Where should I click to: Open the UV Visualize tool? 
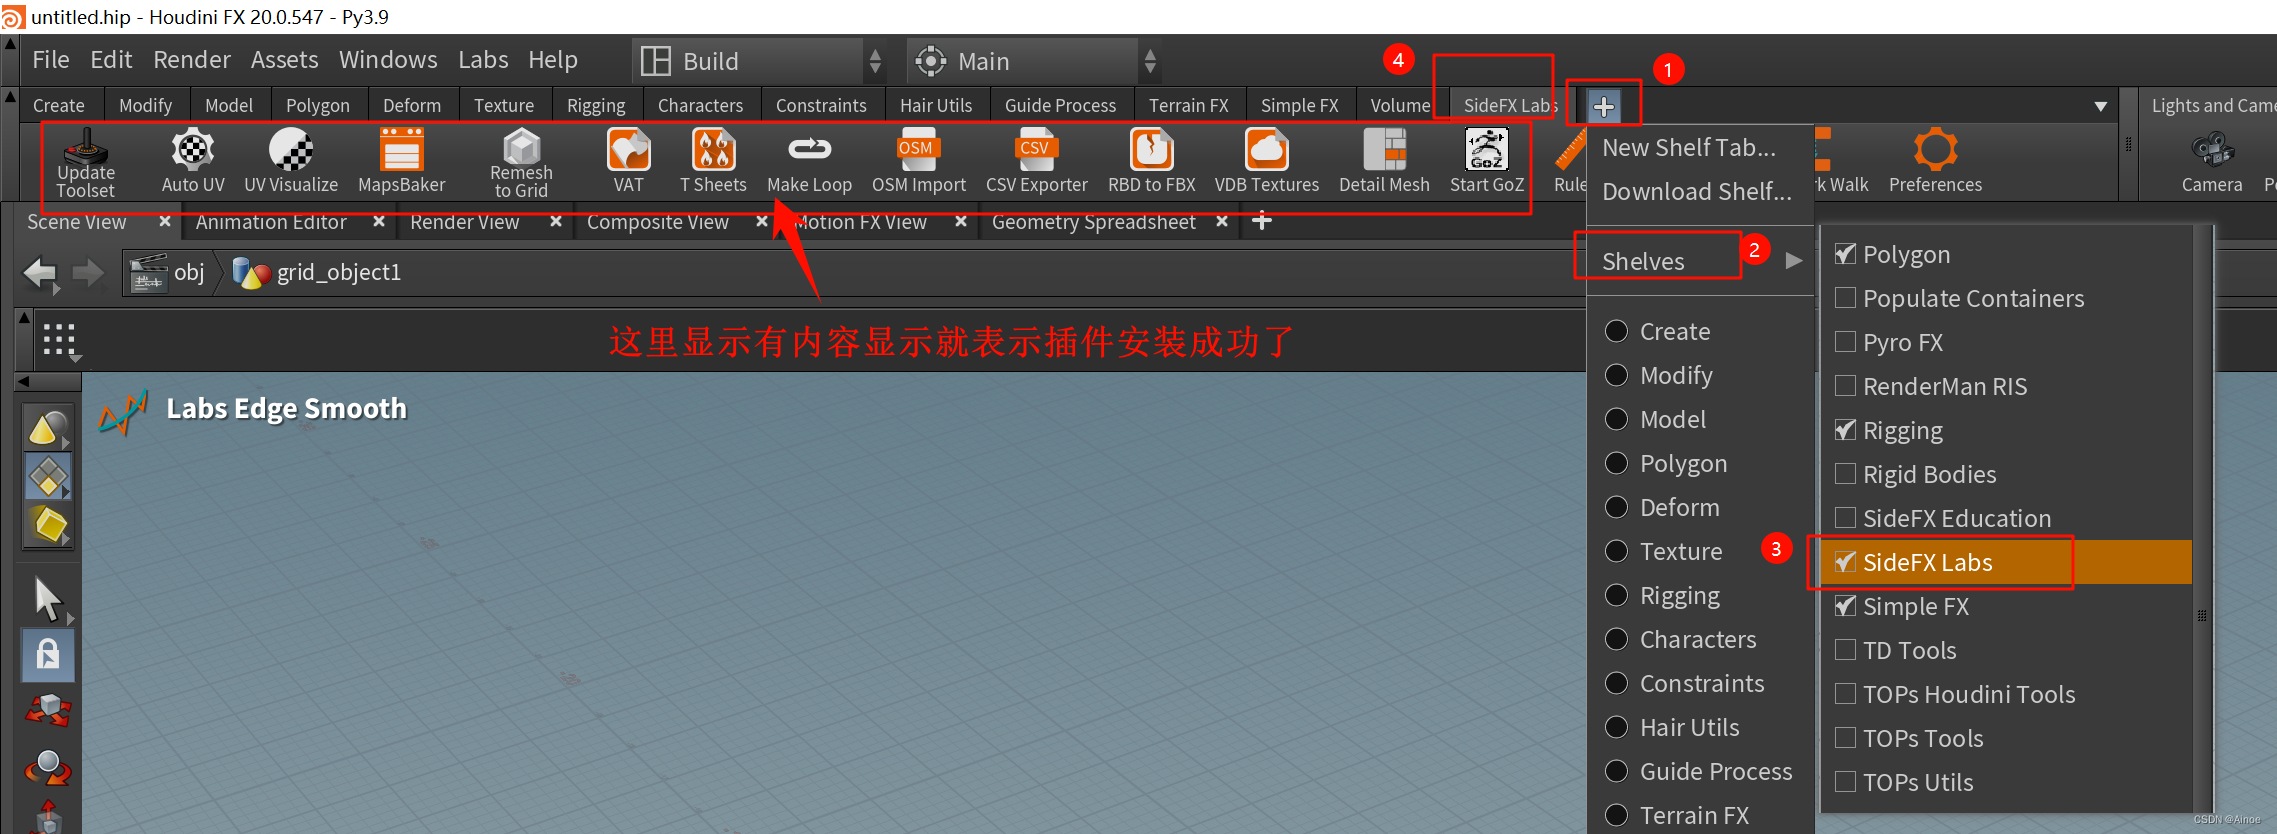(x=291, y=161)
